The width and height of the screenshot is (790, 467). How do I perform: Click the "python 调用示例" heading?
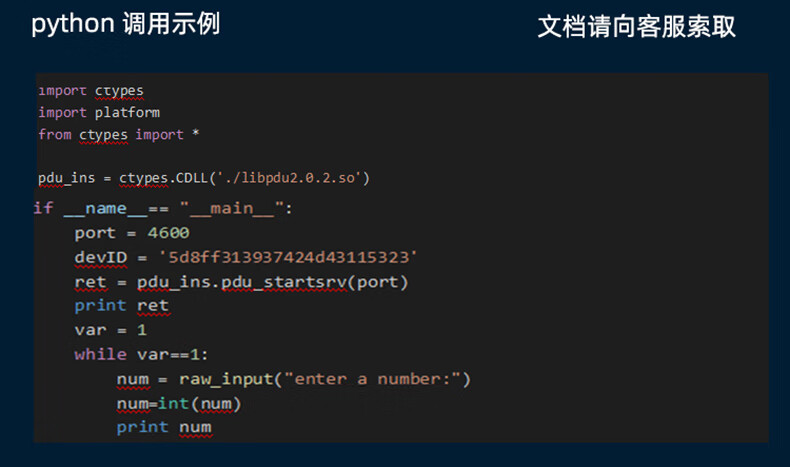tap(125, 25)
